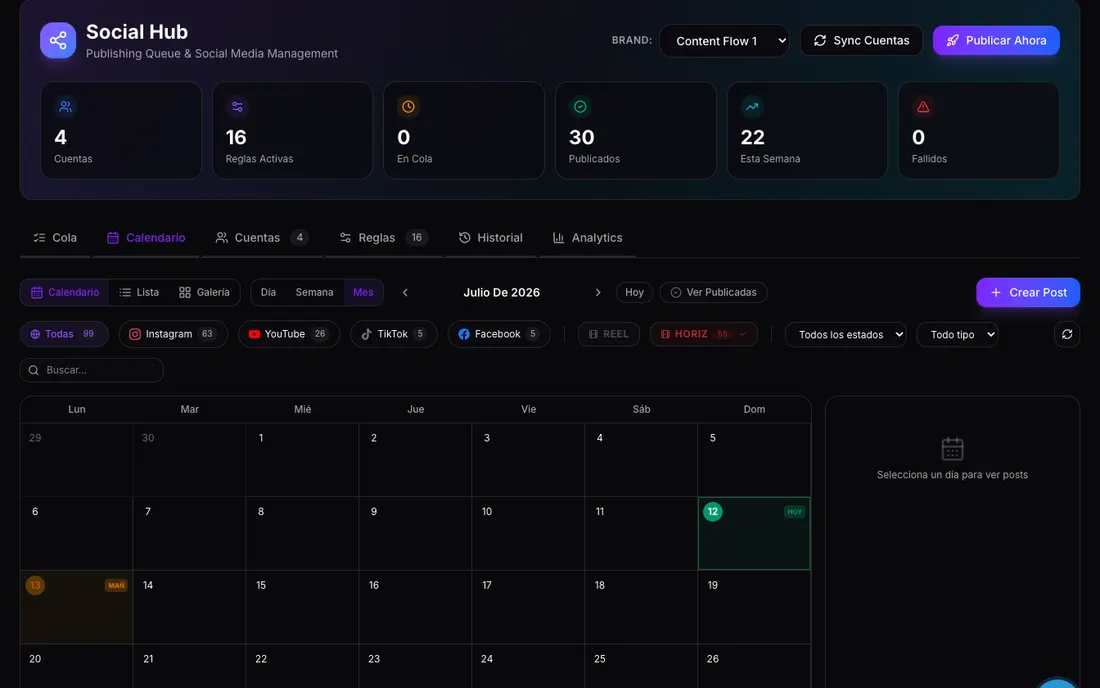Click the refresh icon beside Todo tipo

1067,335
